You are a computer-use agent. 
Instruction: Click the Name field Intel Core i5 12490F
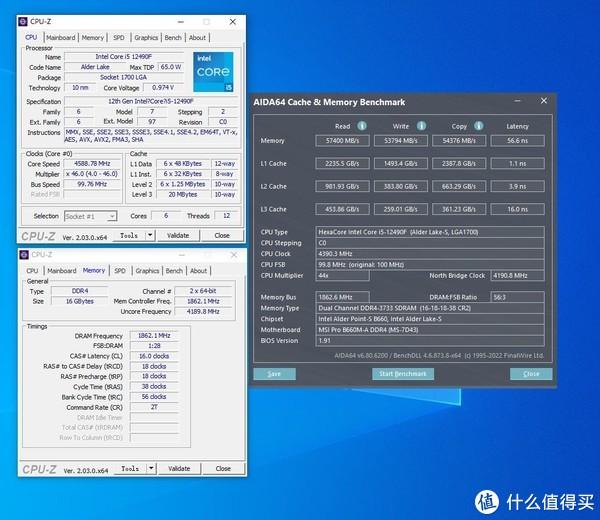[124, 57]
